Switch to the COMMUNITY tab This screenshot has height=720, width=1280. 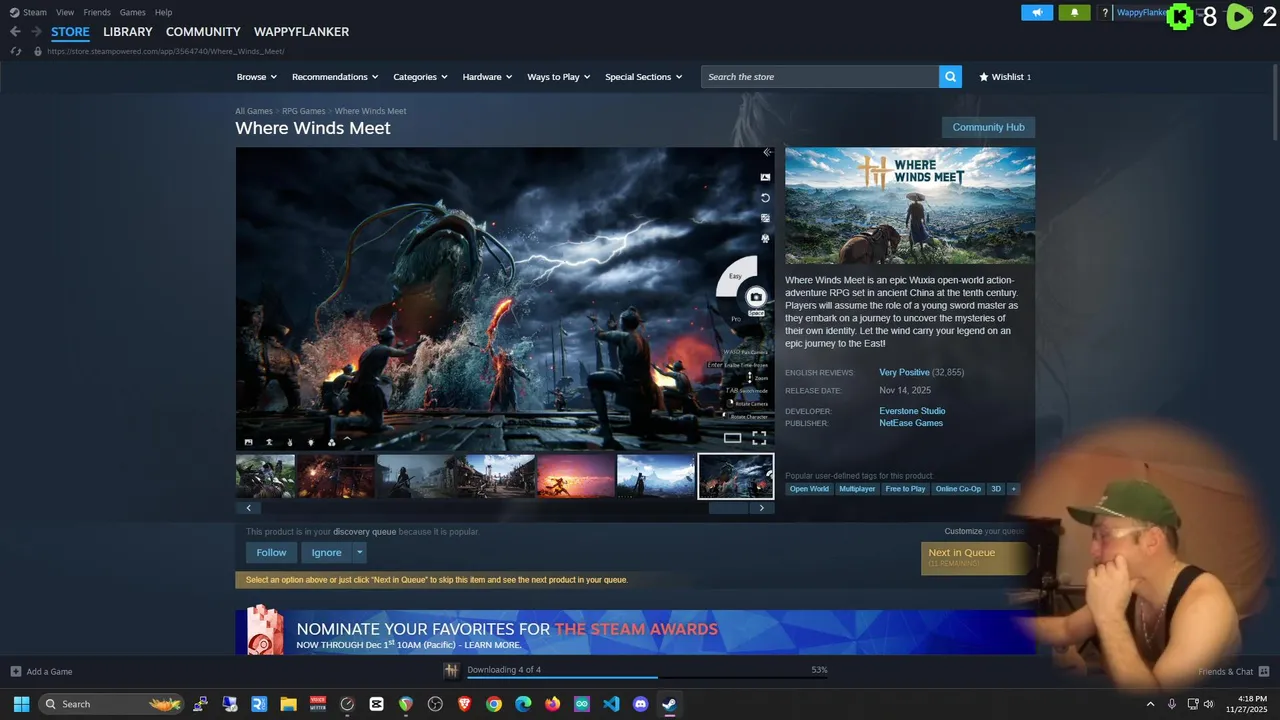[x=203, y=32]
